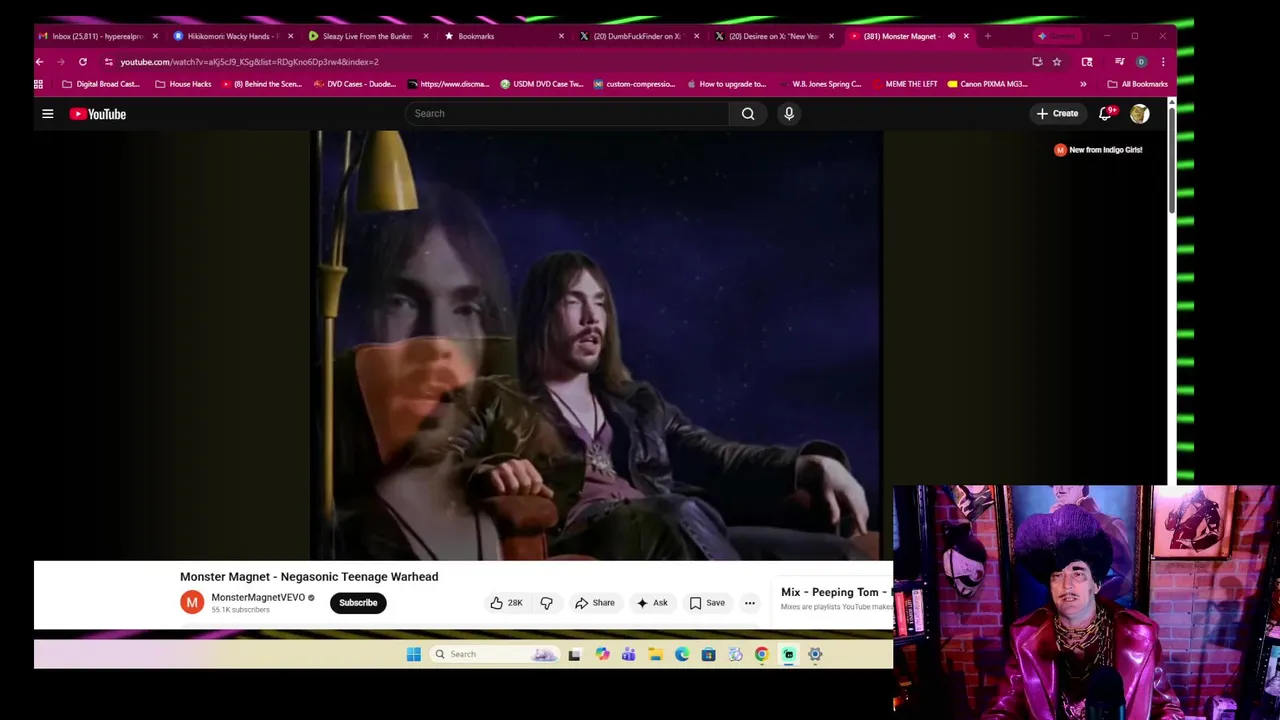Open File Explorer from taskbar
Viewport: 1280px width, 720px height.
(655, 655)
